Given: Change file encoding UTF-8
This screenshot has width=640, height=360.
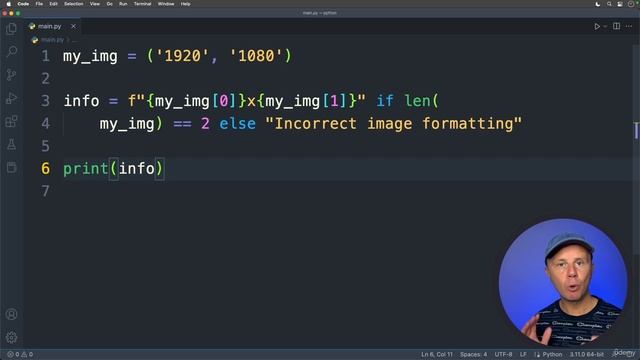Looking at the screenshot, I should click(x=503, y=354).
